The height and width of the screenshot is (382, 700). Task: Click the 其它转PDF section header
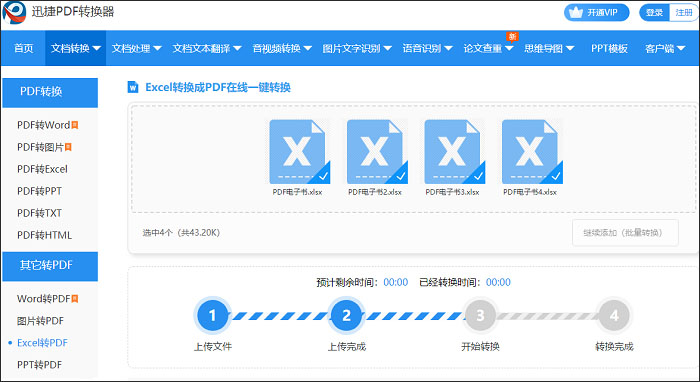pyautogui.click(x=50, y=266)
